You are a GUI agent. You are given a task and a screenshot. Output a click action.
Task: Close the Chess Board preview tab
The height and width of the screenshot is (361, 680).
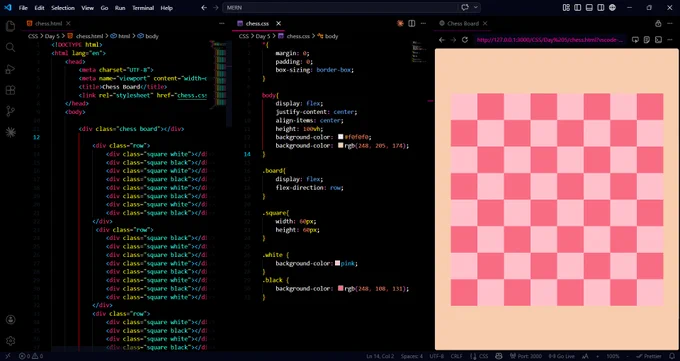(485, 23)
